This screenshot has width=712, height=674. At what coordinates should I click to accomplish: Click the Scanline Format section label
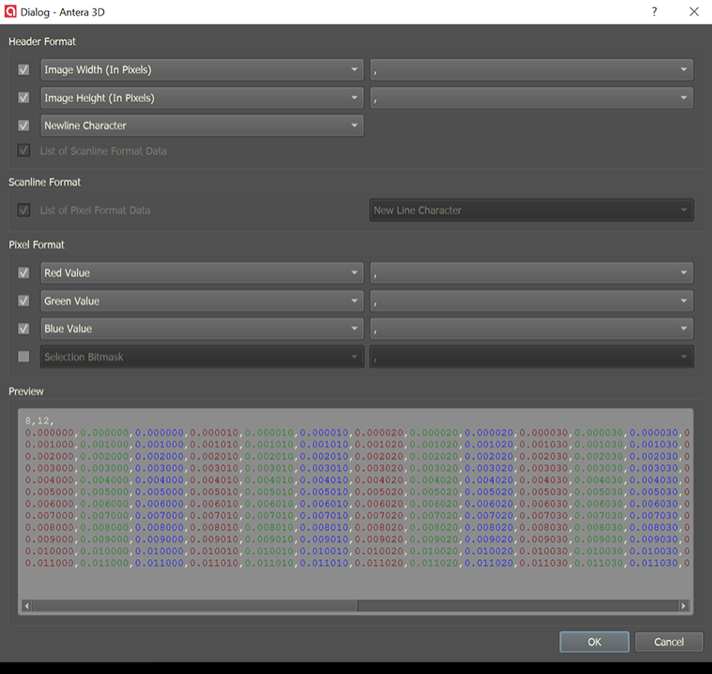pyautogui.click(x=44, y=182)
